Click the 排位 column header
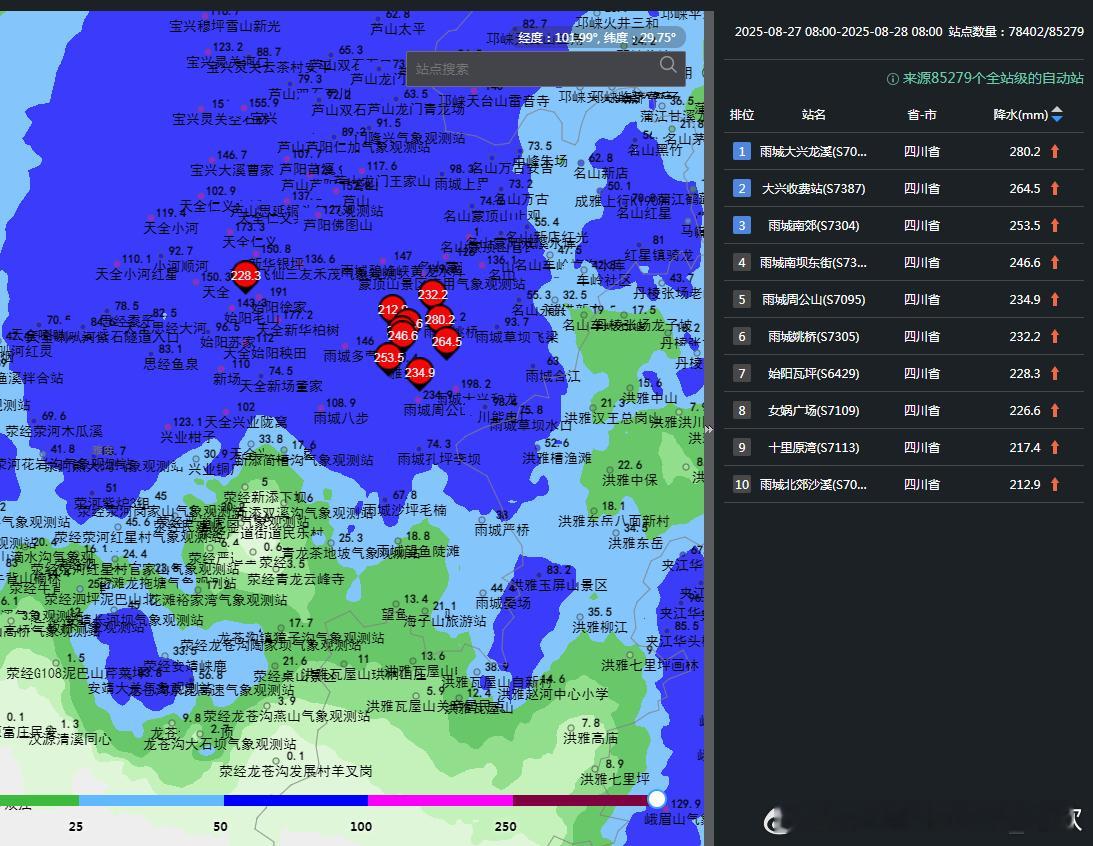The image size is (1093, 846). pyautogui.click(x=742, y=114)
